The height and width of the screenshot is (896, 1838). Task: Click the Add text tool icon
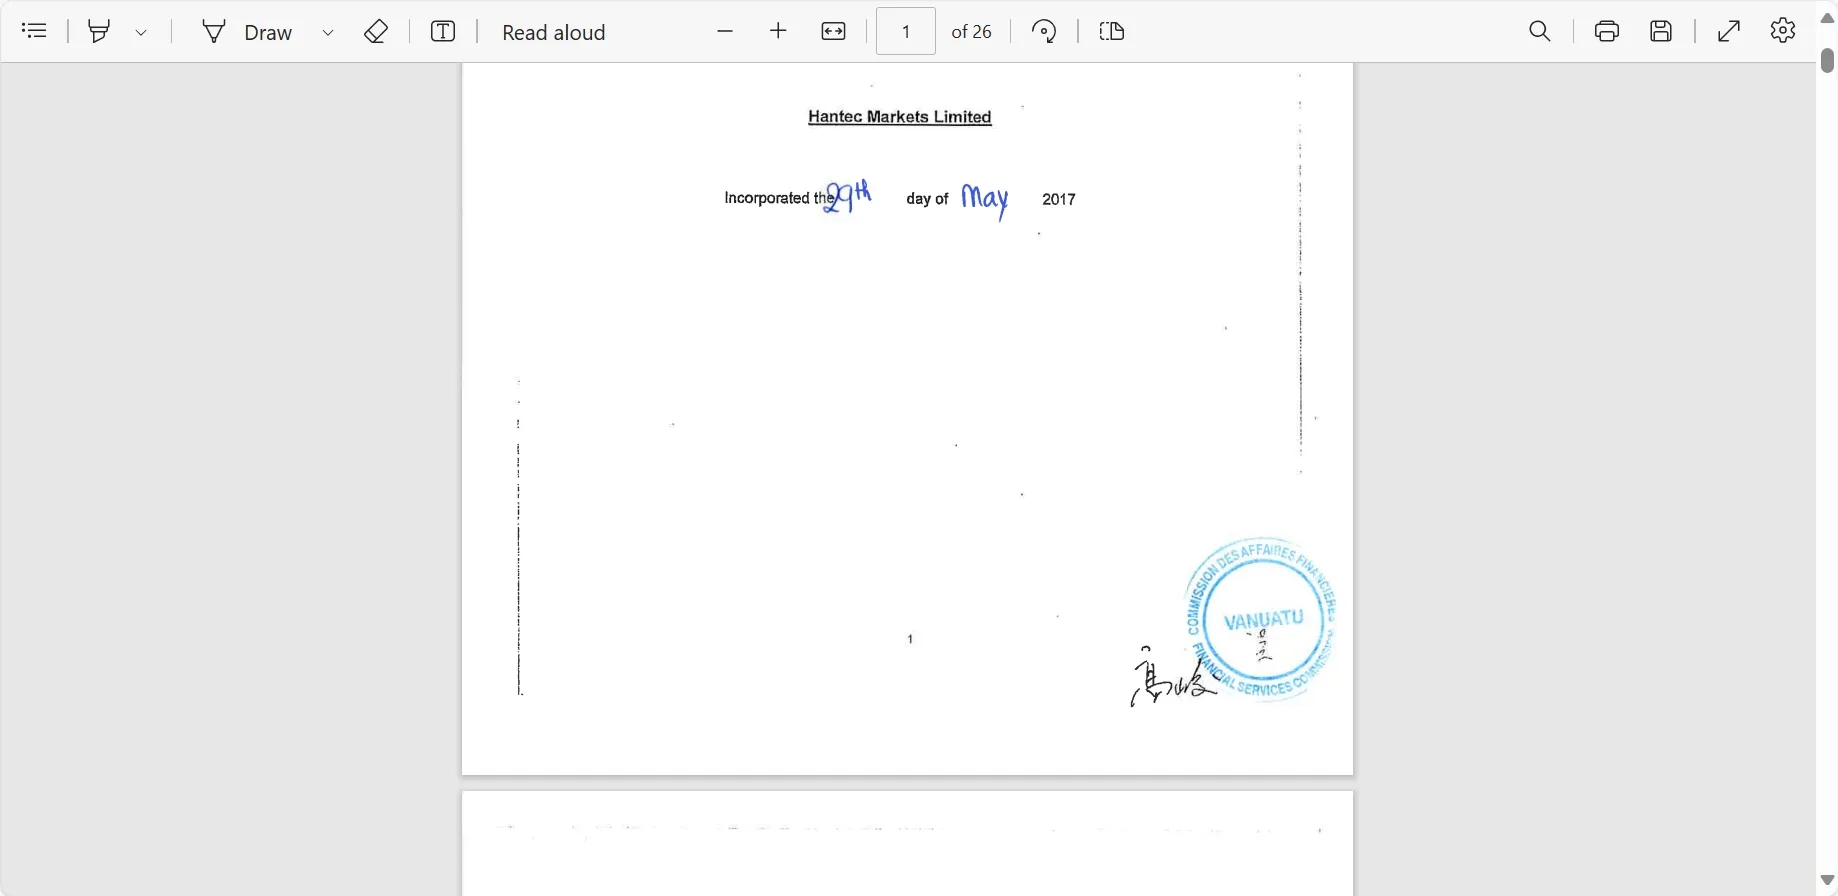pyautogui.click(x=443, y=31)
